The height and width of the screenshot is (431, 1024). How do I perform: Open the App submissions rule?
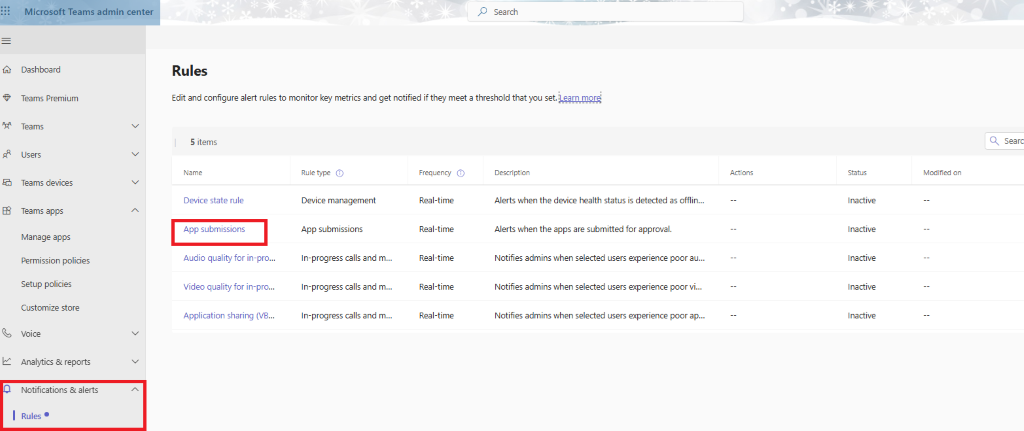coord(214,229)
